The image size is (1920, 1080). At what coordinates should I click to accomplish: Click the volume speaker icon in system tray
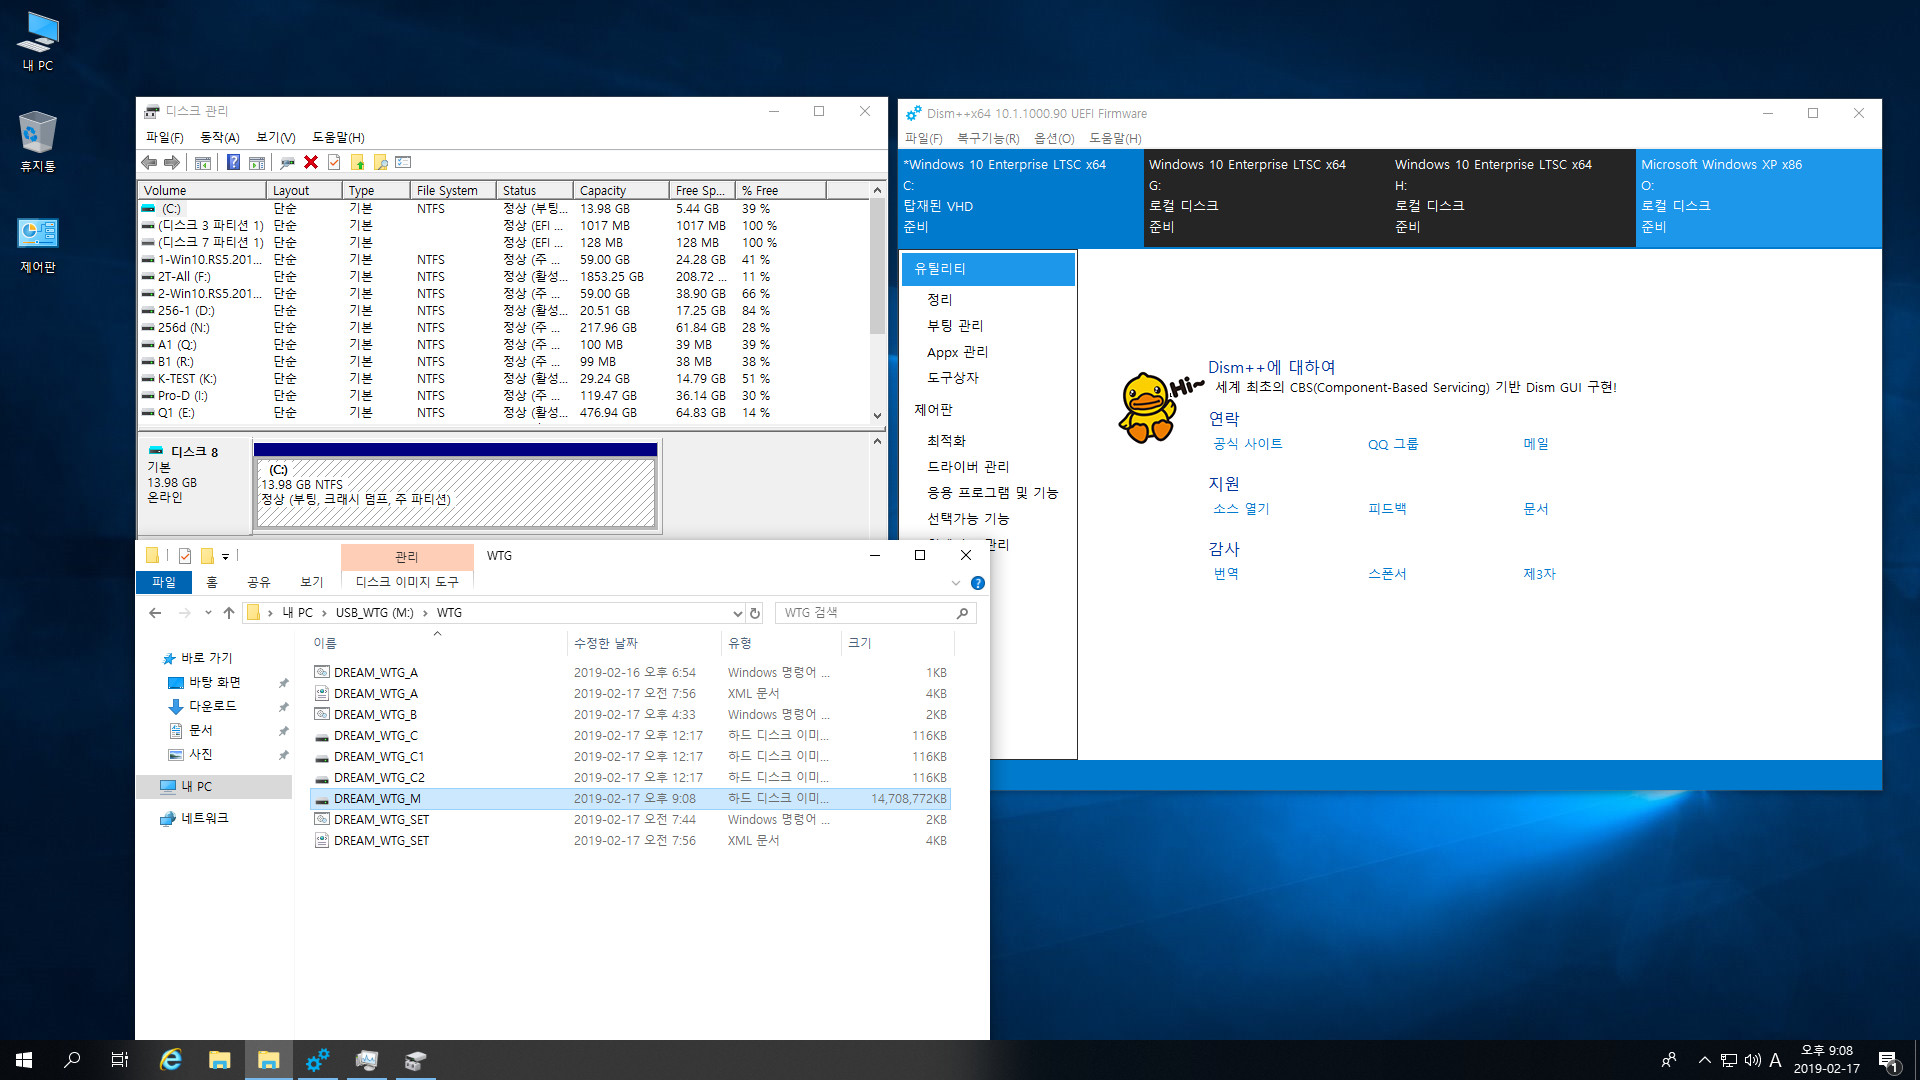coord(1752,1060)
